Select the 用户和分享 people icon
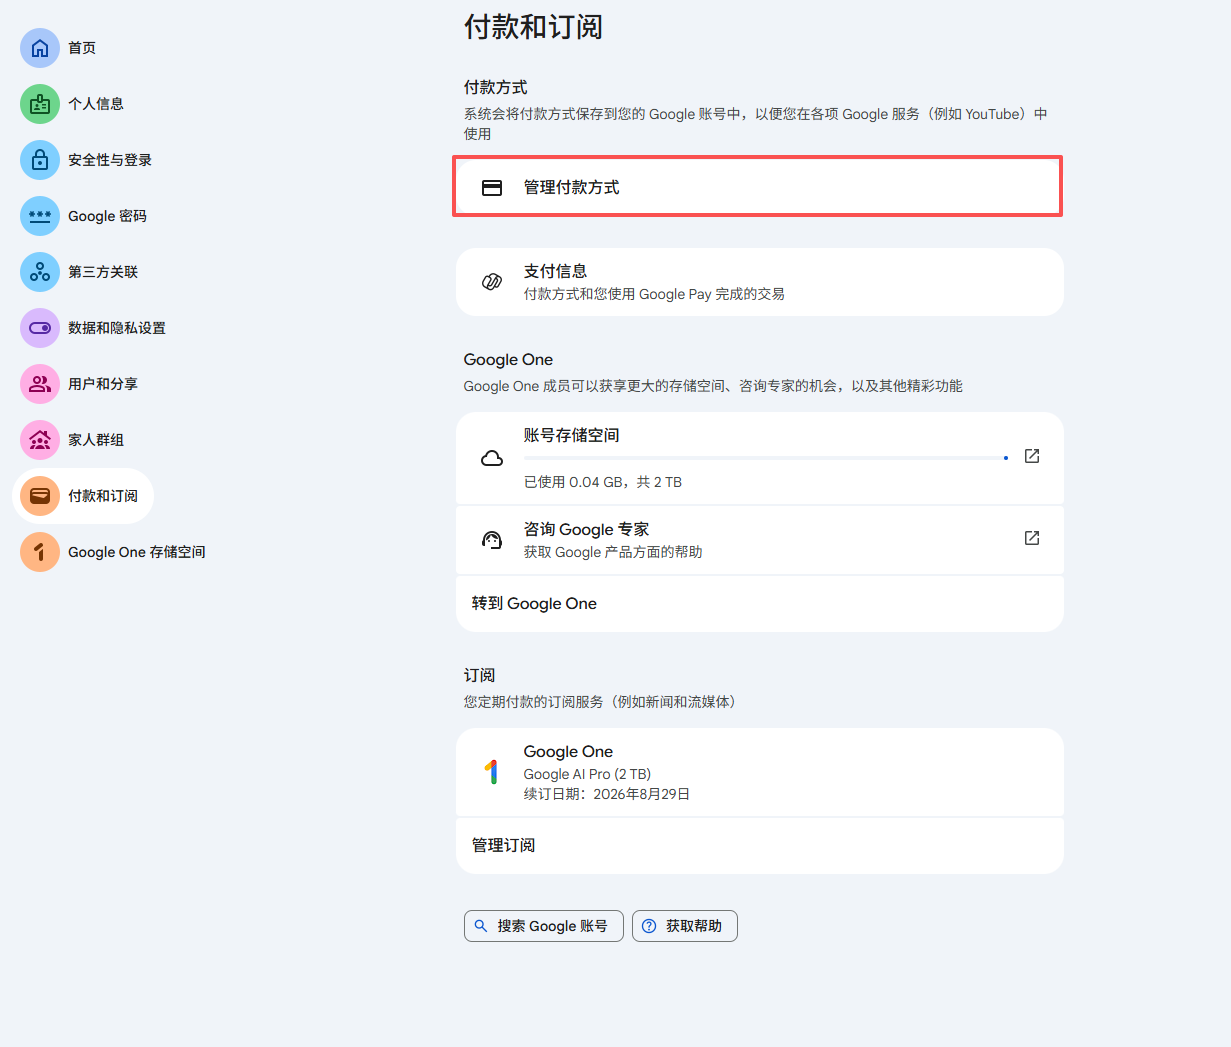1231x1047 pixels. tap(40, 384)
